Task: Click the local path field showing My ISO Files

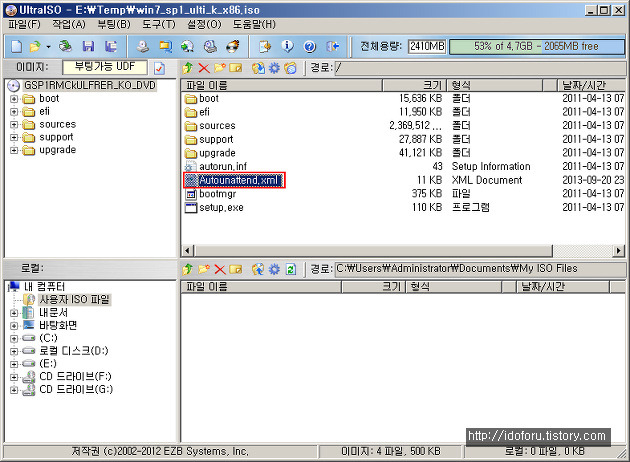Action: click(x=479, y=268)
